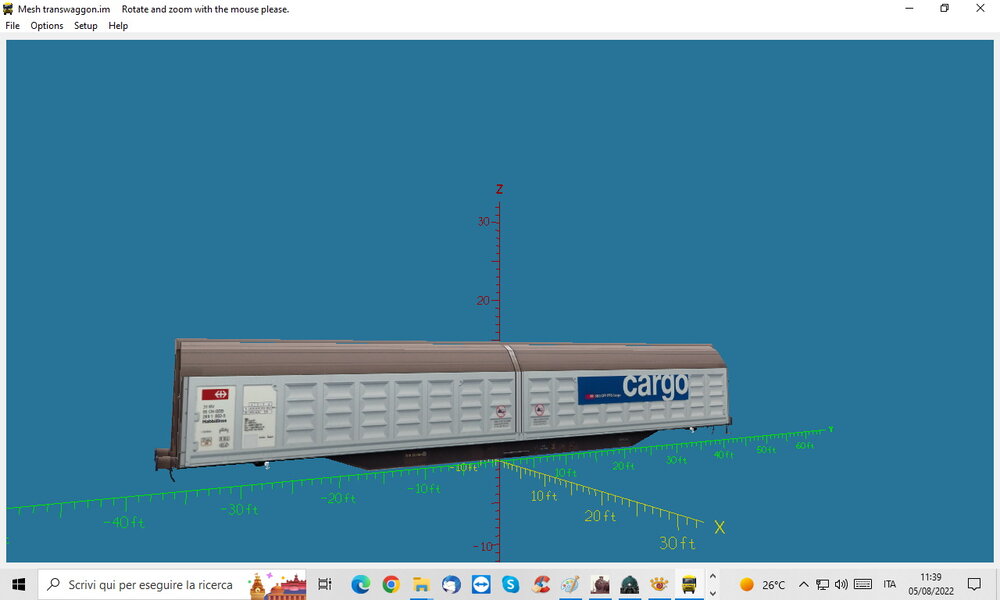Launch Microsoft Edge from taskbar
Viewport: 1000px width, 600px height.
coord(360,584)
